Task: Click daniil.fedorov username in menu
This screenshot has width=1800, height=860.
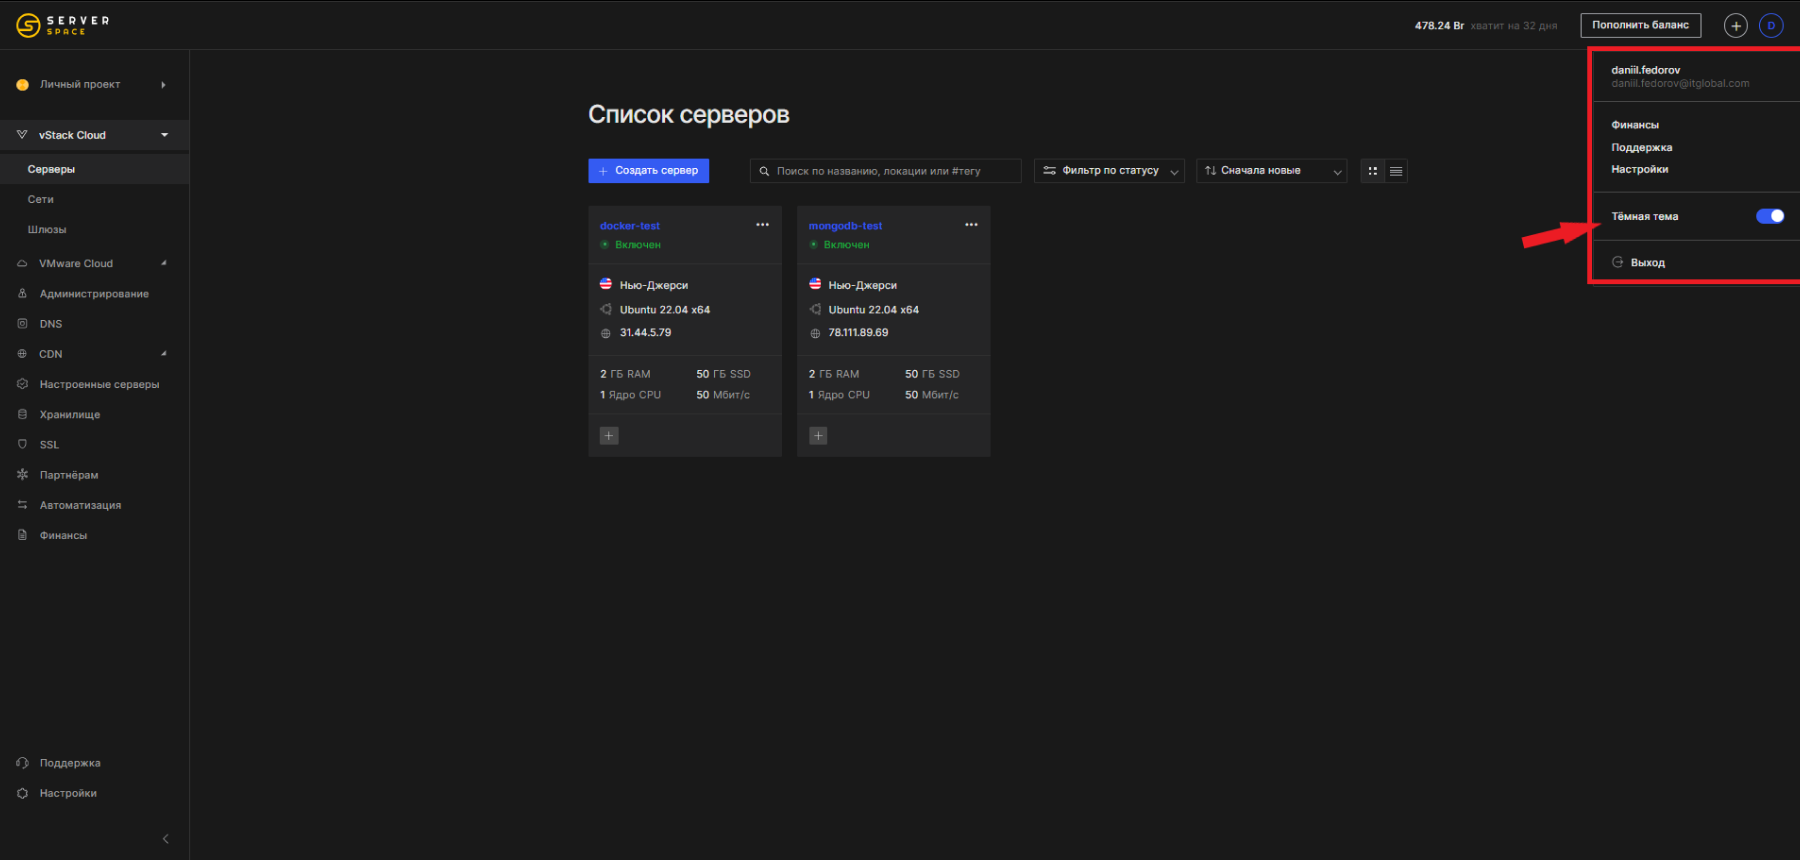Action: (x=1646, y=70)
